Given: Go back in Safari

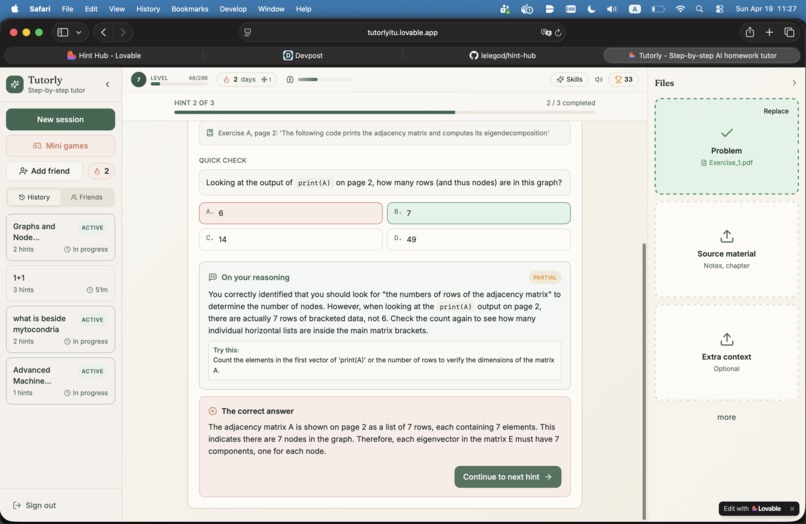Looking at the screenshot, I should (x=103, y=32).
